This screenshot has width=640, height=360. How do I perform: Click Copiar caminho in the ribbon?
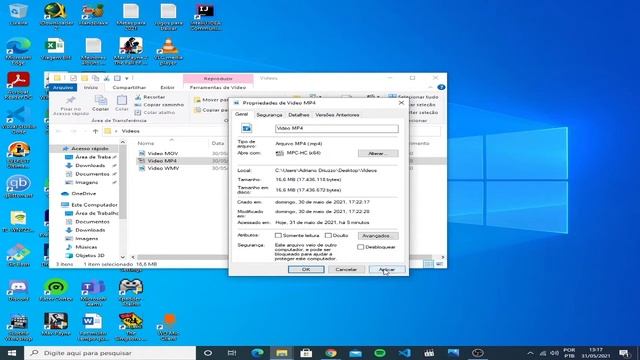159,105
